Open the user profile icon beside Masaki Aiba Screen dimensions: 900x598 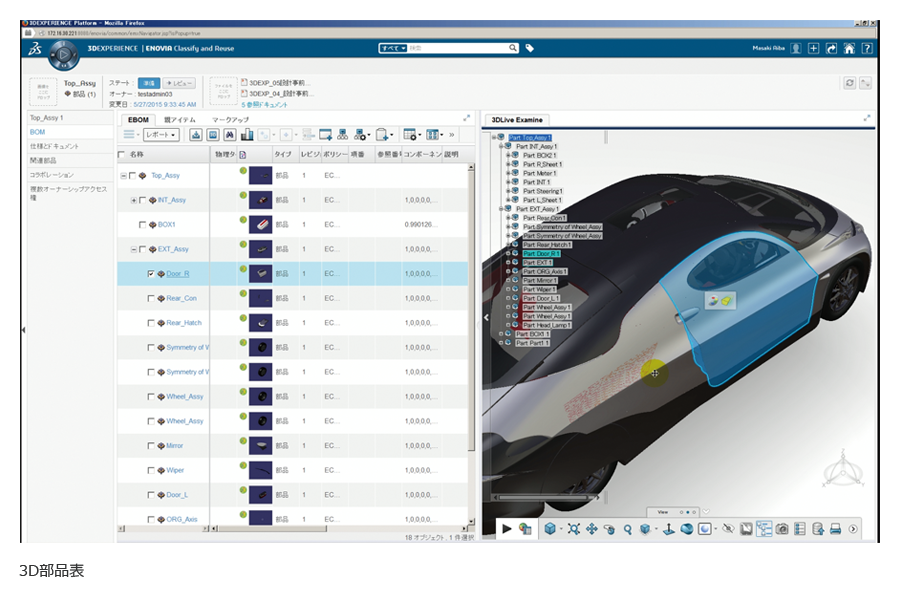tap(796, 49)
